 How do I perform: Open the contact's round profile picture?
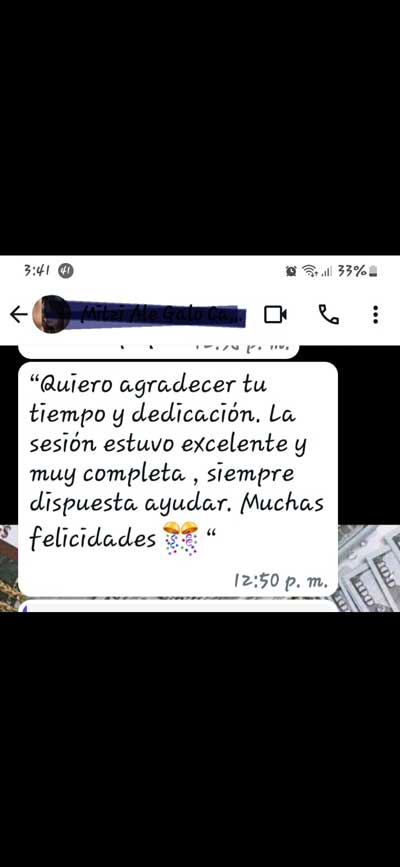point(51,314)
